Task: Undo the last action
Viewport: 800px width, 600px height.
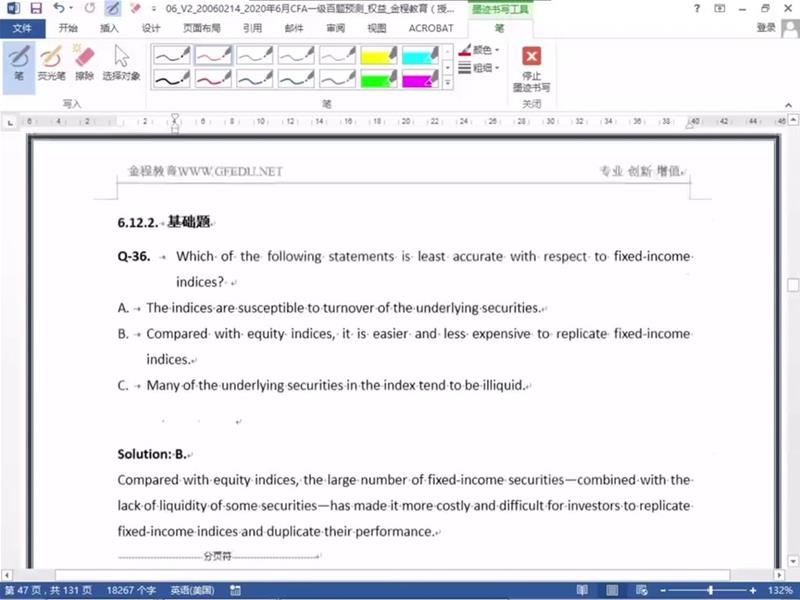Action: coord(59,8)
